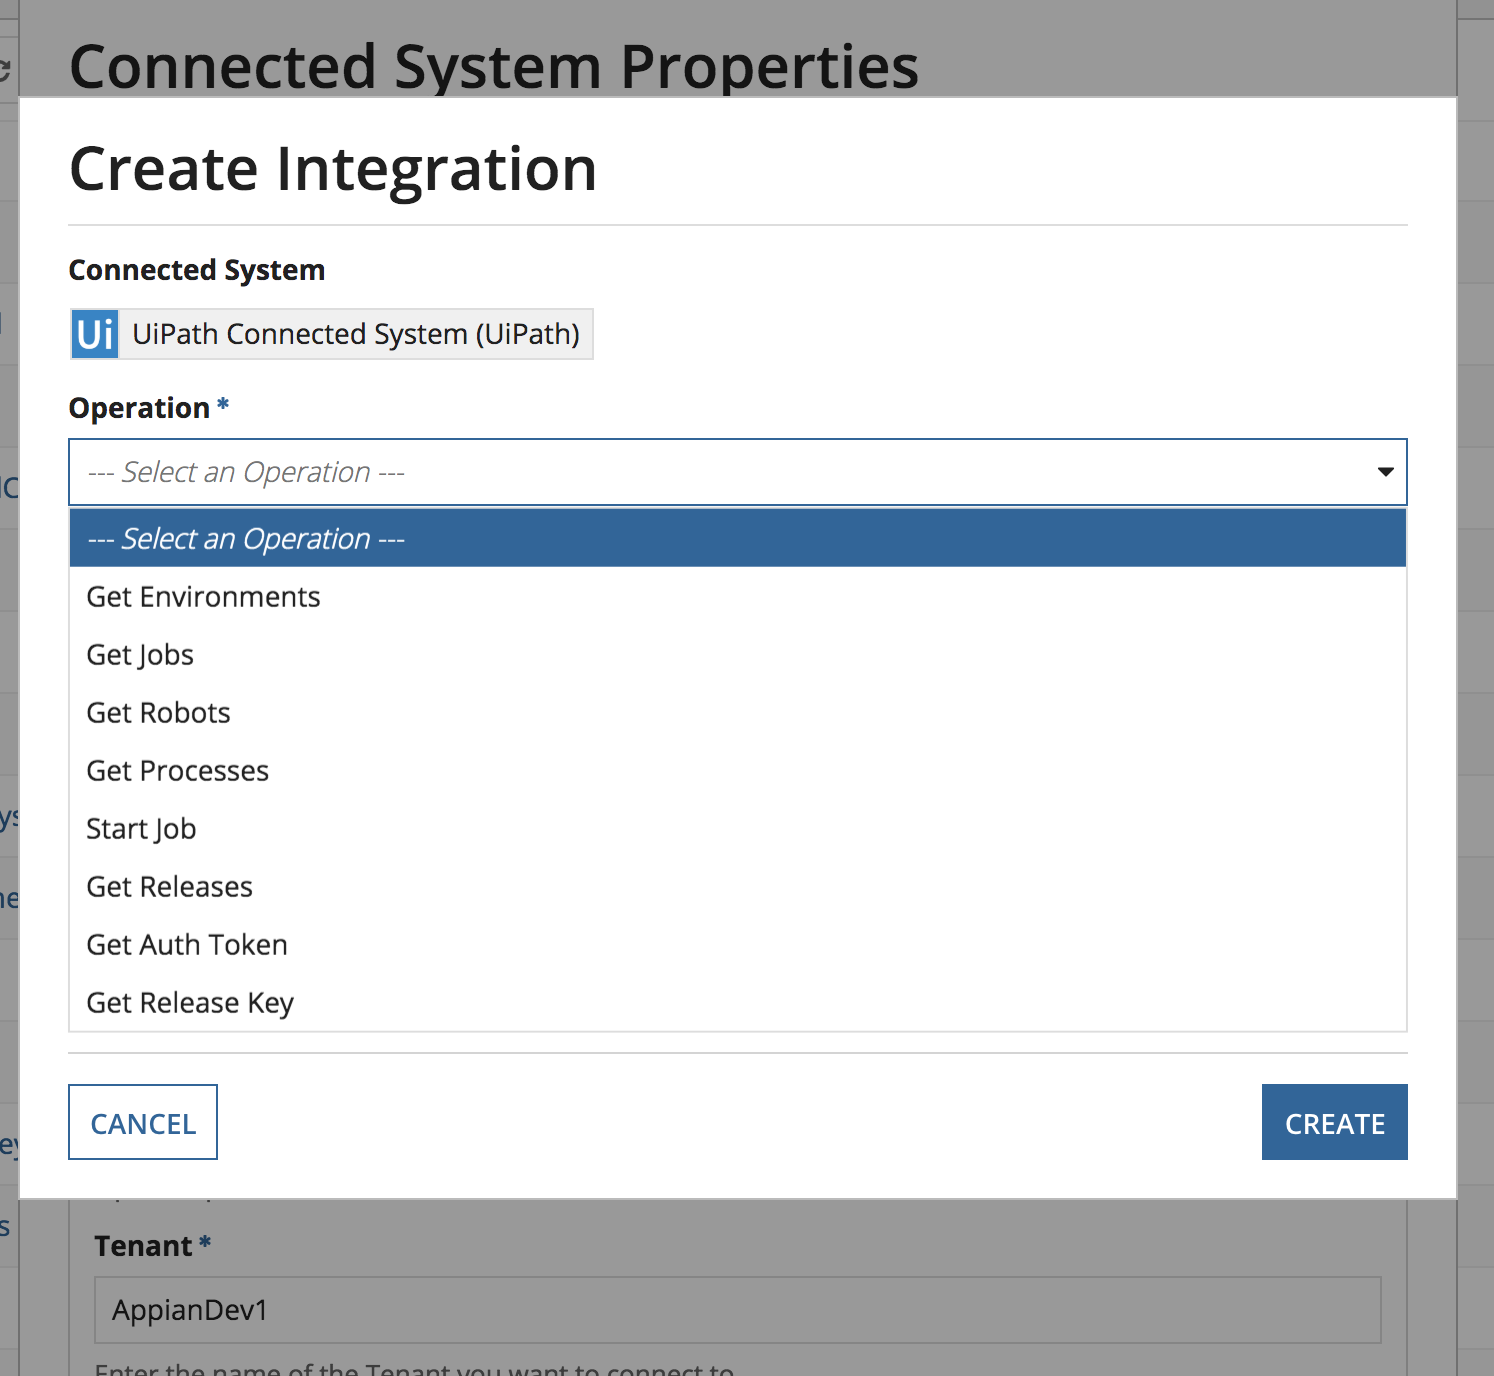The image size is (1494, 1376).
Task: Click the Tenant input field
Action: (x=737, y=1310)
